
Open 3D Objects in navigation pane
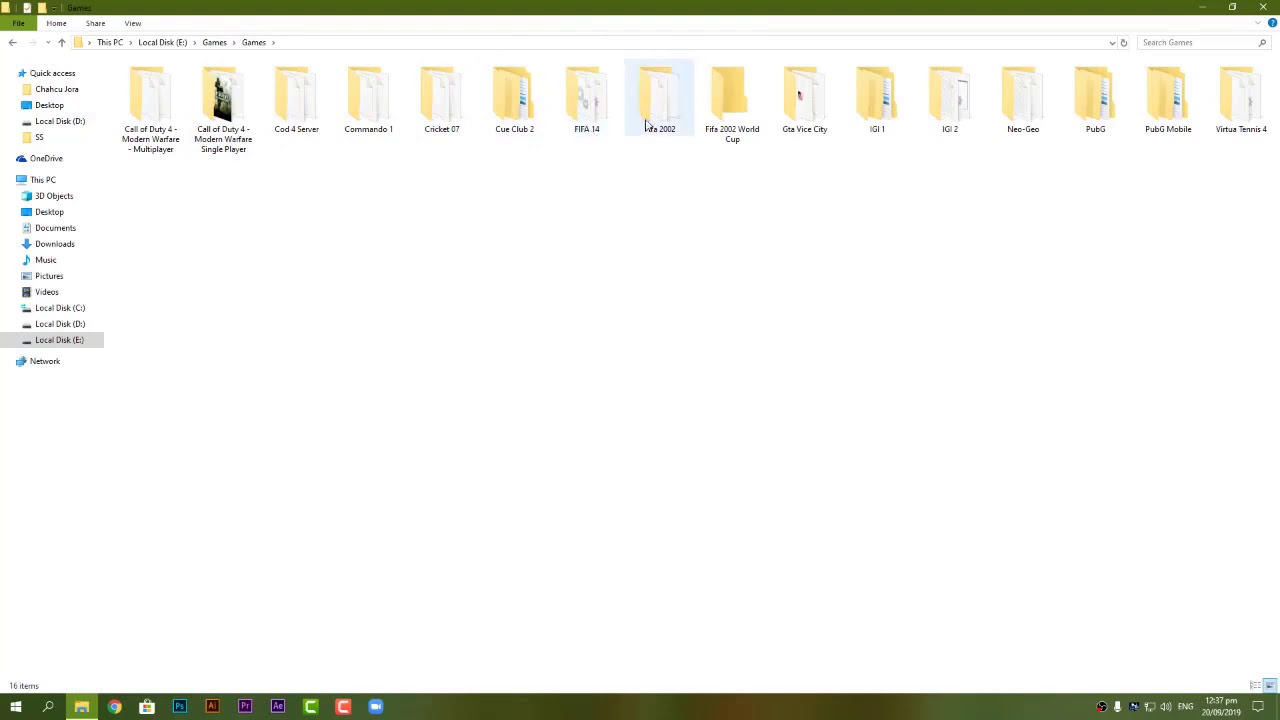53,196
